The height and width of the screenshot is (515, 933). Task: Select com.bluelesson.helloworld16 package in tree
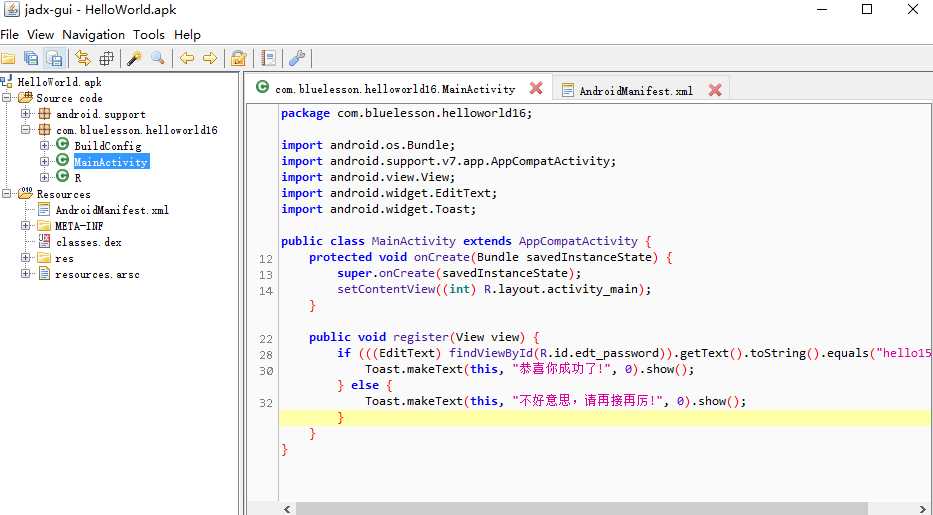pyautogui.click(x=137, y=130)
